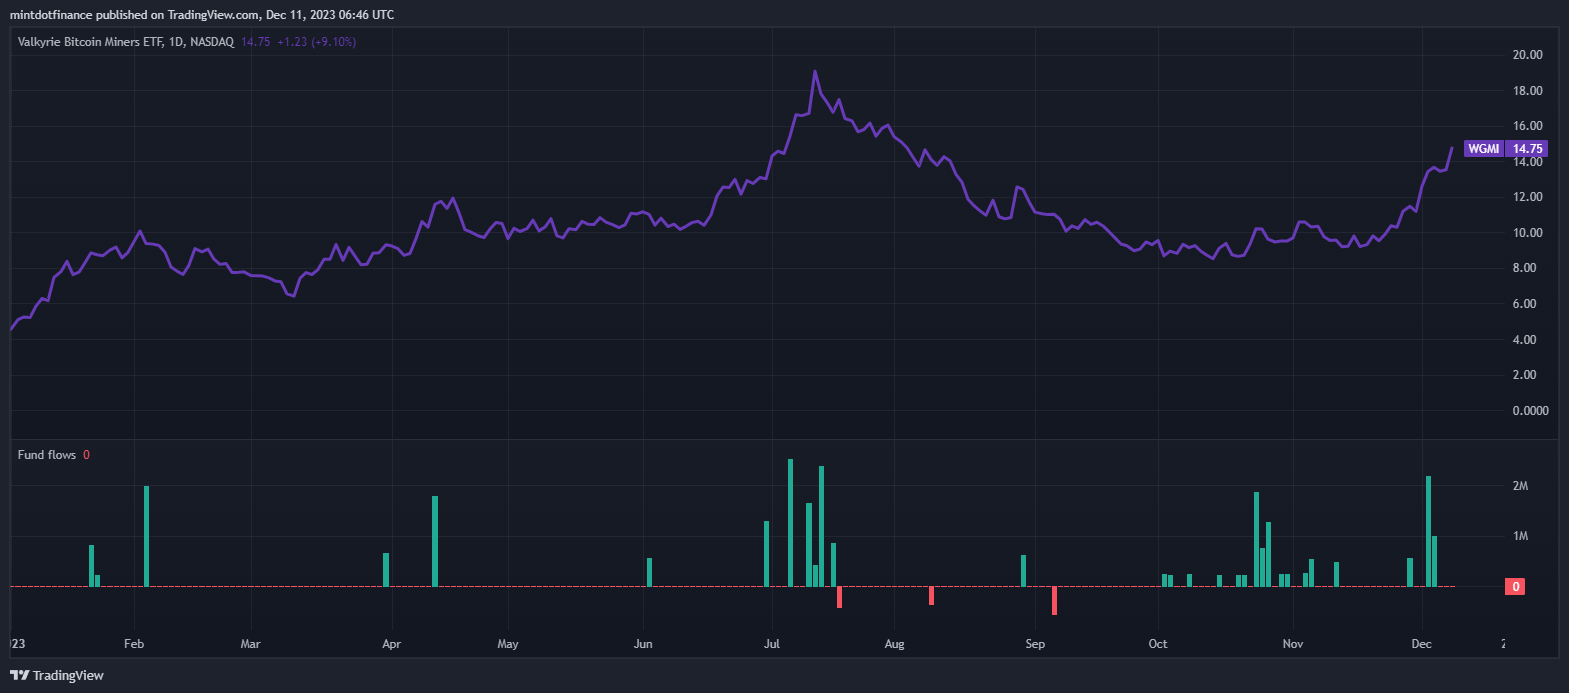This screenshot has height=693, width=1569.
Task: Click the Fund flows indicator label
Action: coord(47,455)
